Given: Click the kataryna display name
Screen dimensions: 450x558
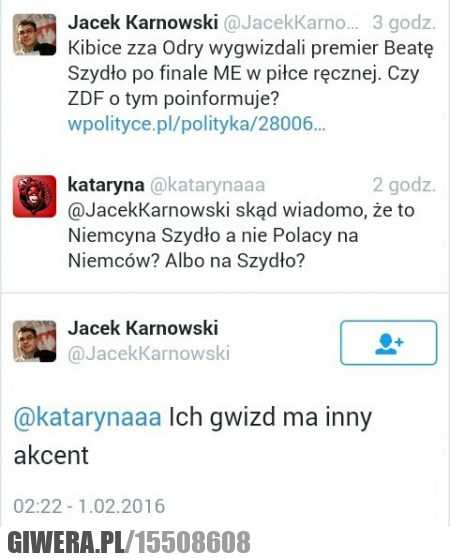Looking at the screenshot, I should click(x=106, y=185).
